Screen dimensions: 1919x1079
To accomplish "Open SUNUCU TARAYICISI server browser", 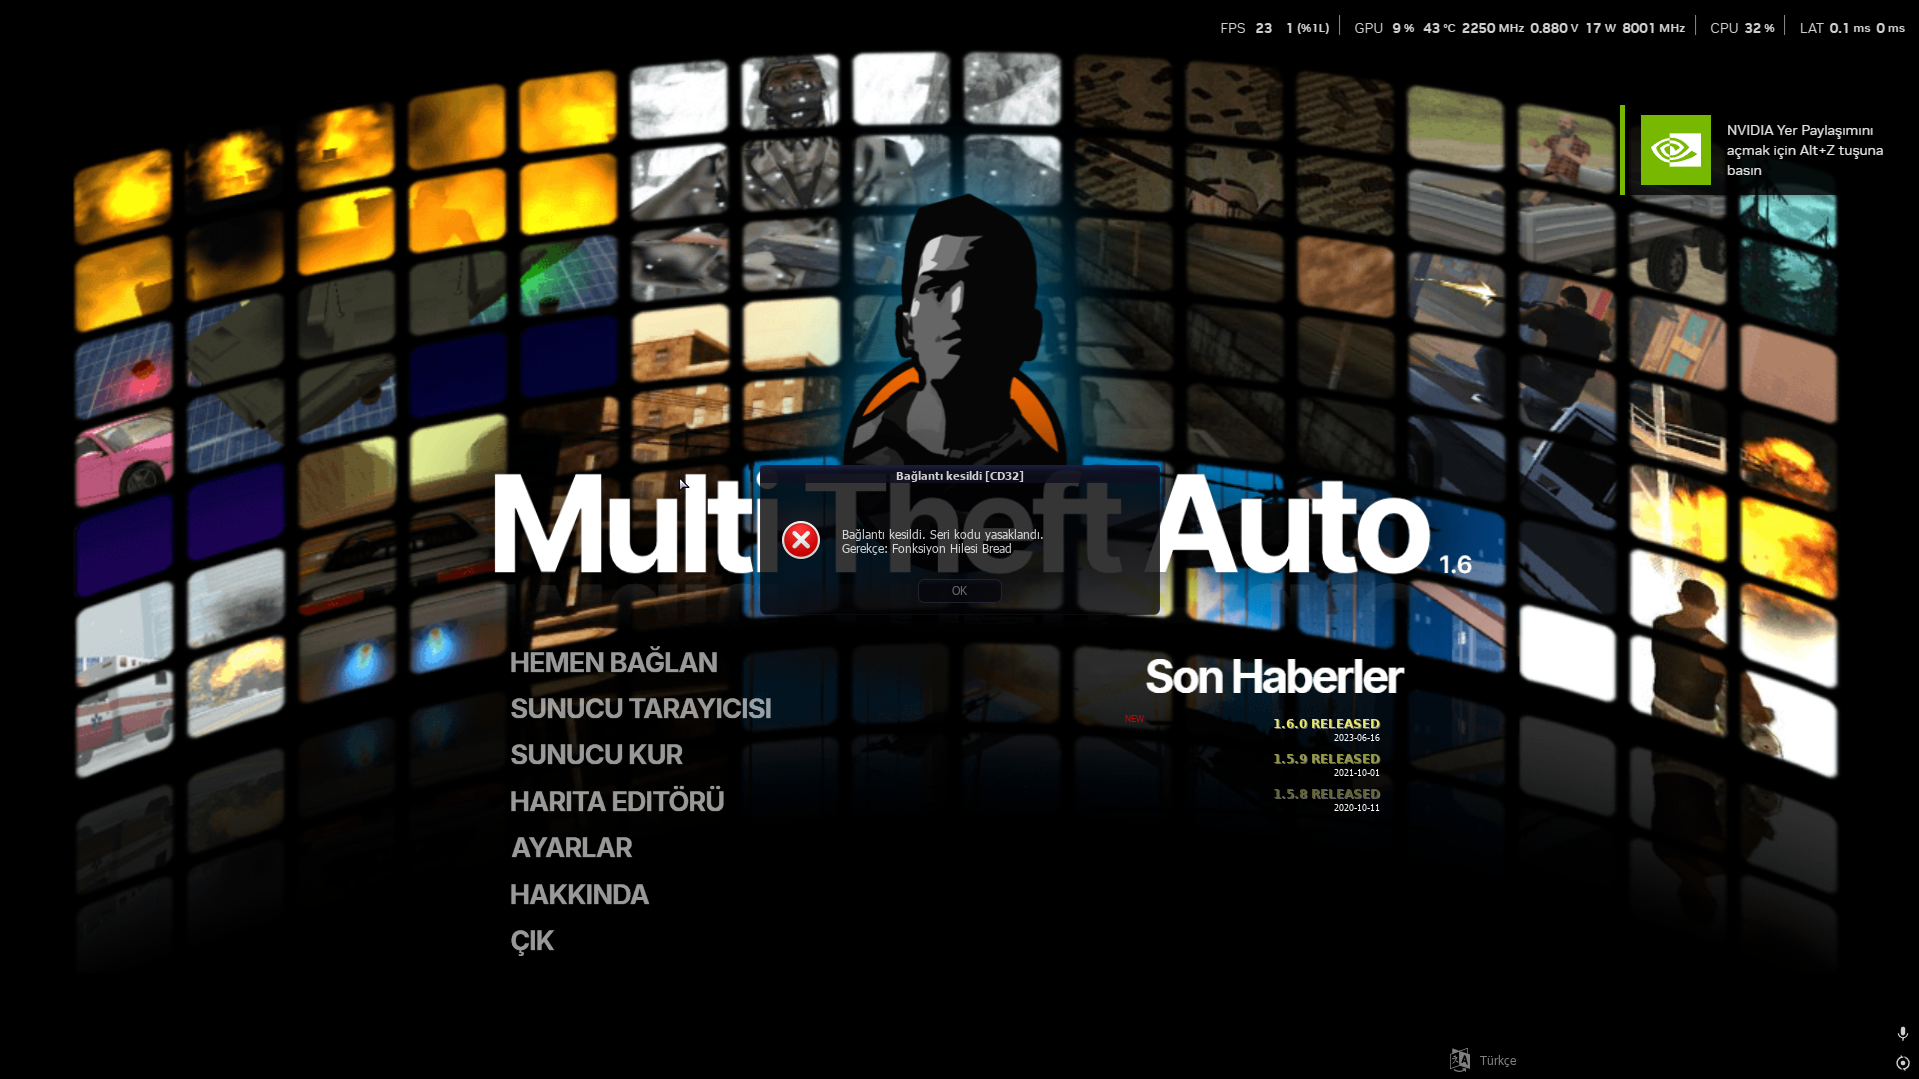I will [x=640, y=708].
